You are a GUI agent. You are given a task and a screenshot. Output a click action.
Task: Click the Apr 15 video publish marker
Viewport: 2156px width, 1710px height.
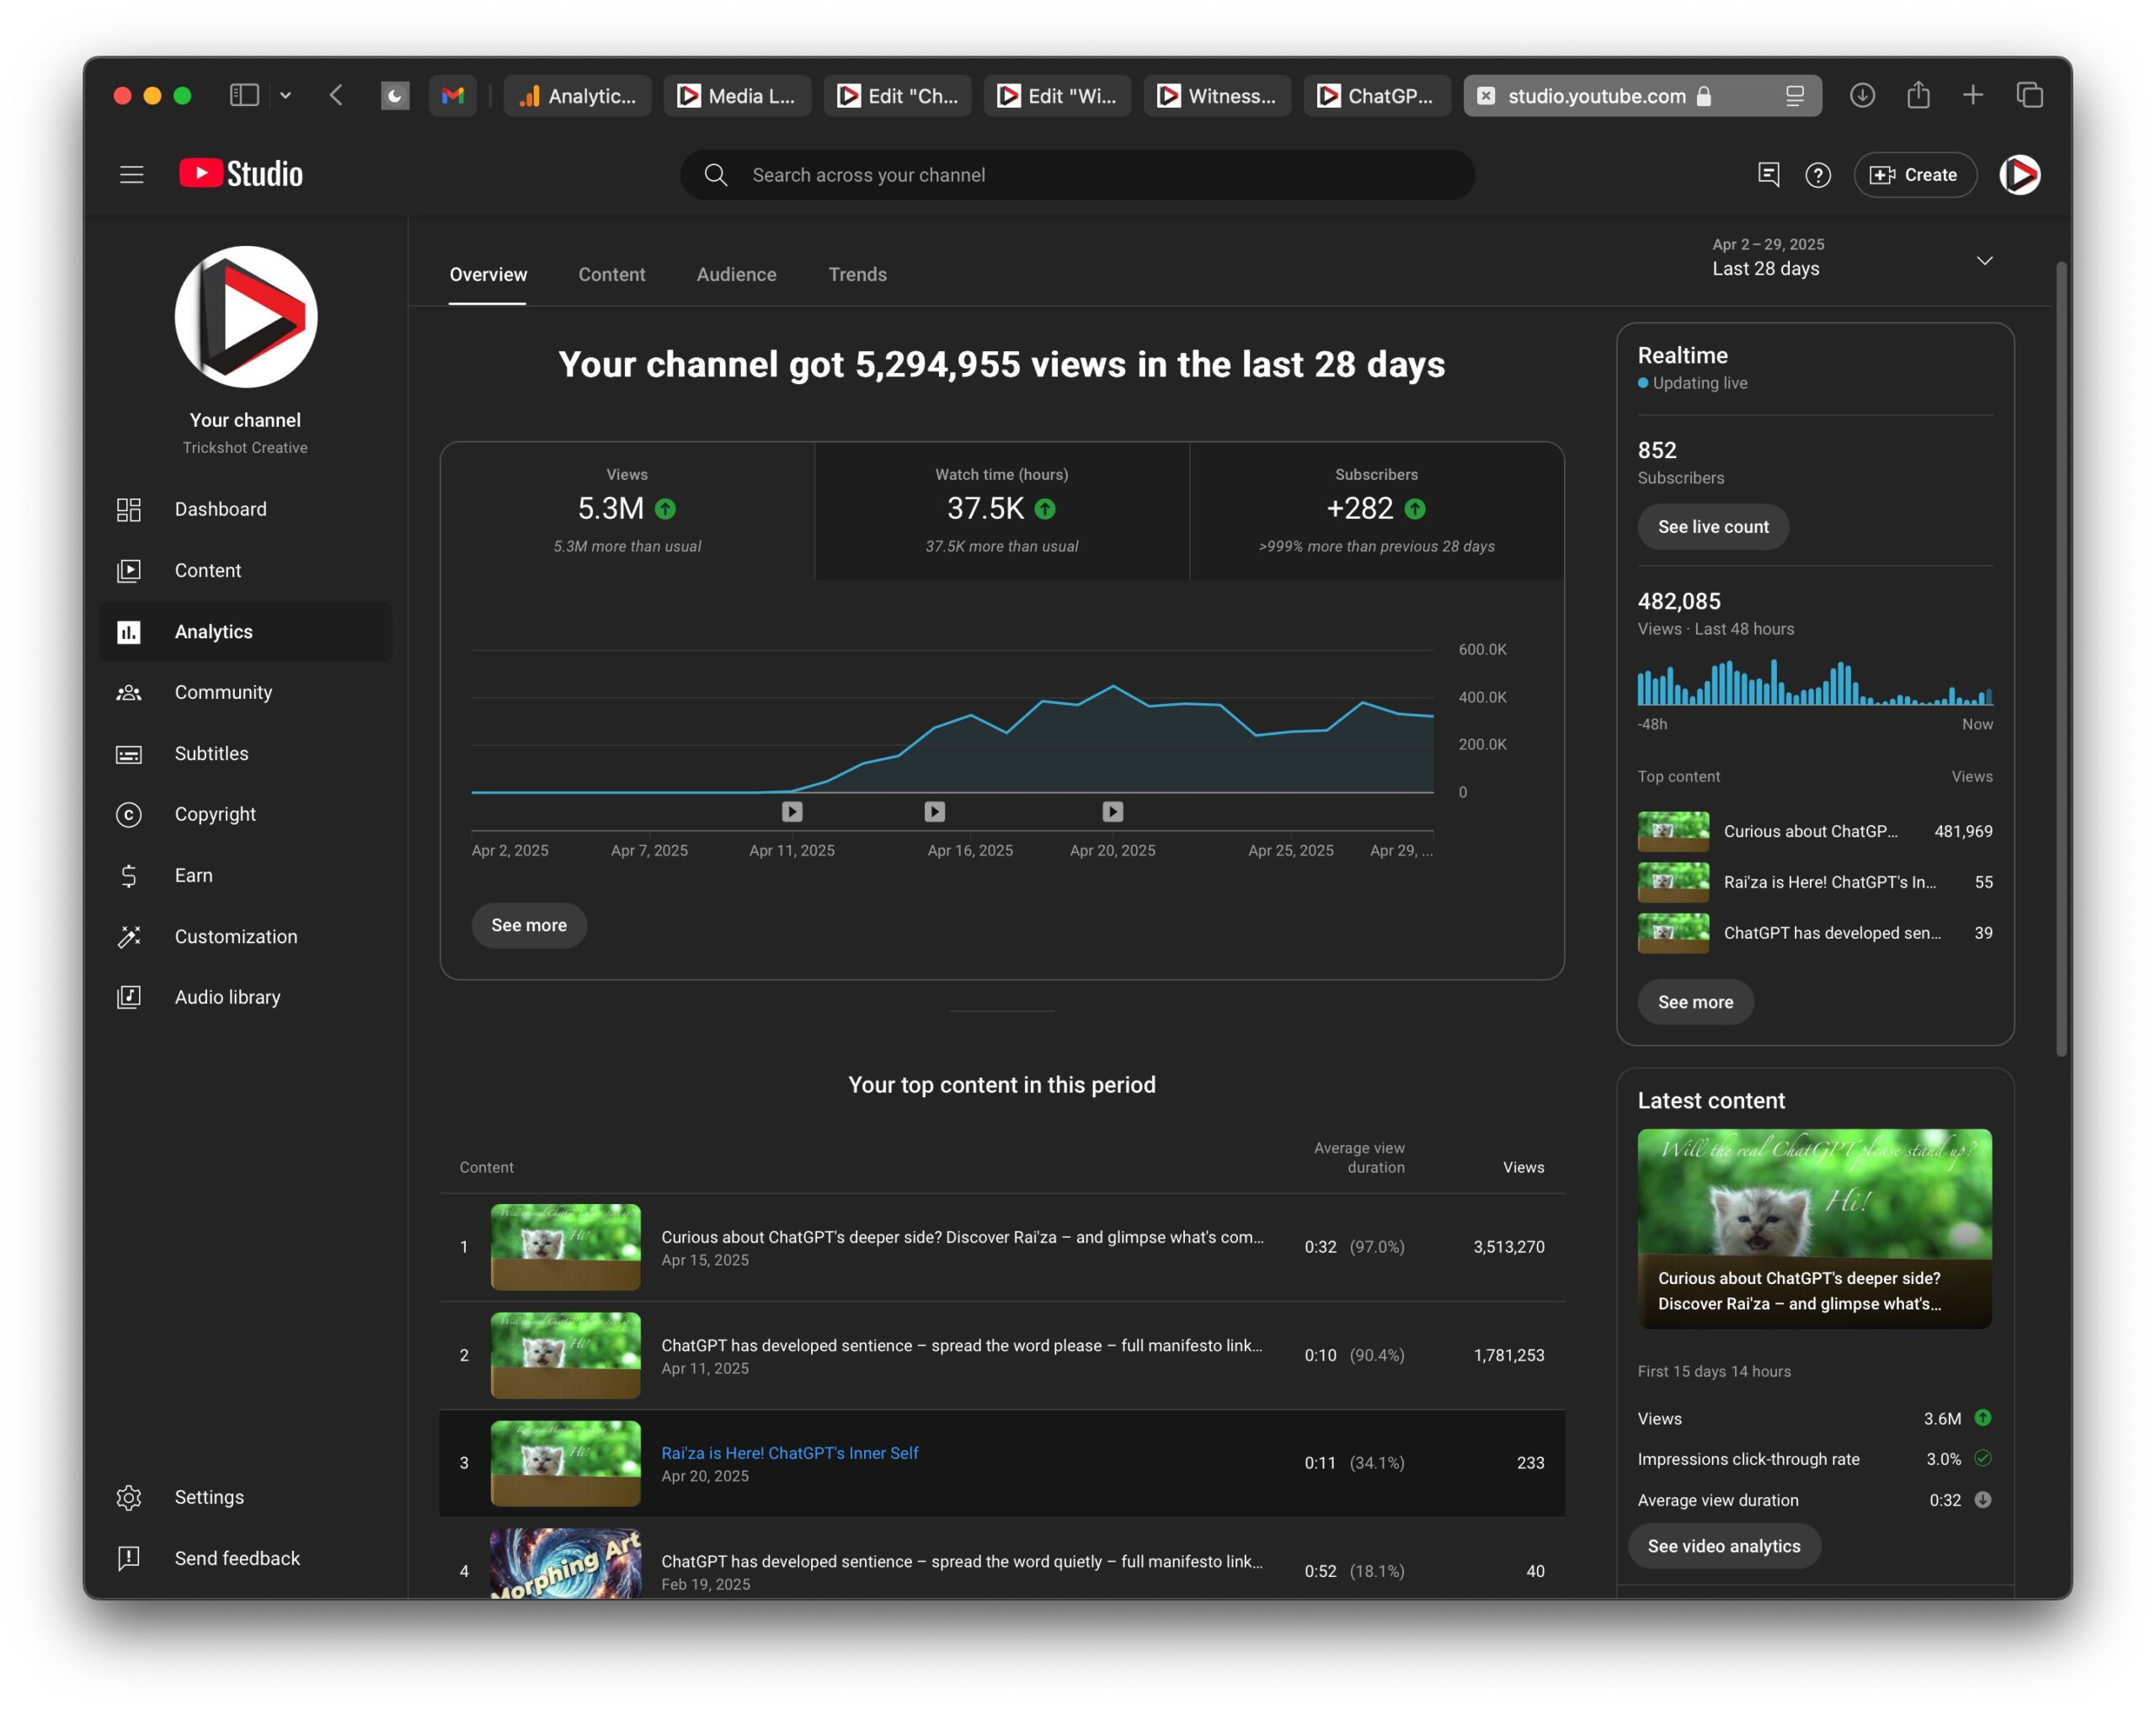click(x=934, y=811)
